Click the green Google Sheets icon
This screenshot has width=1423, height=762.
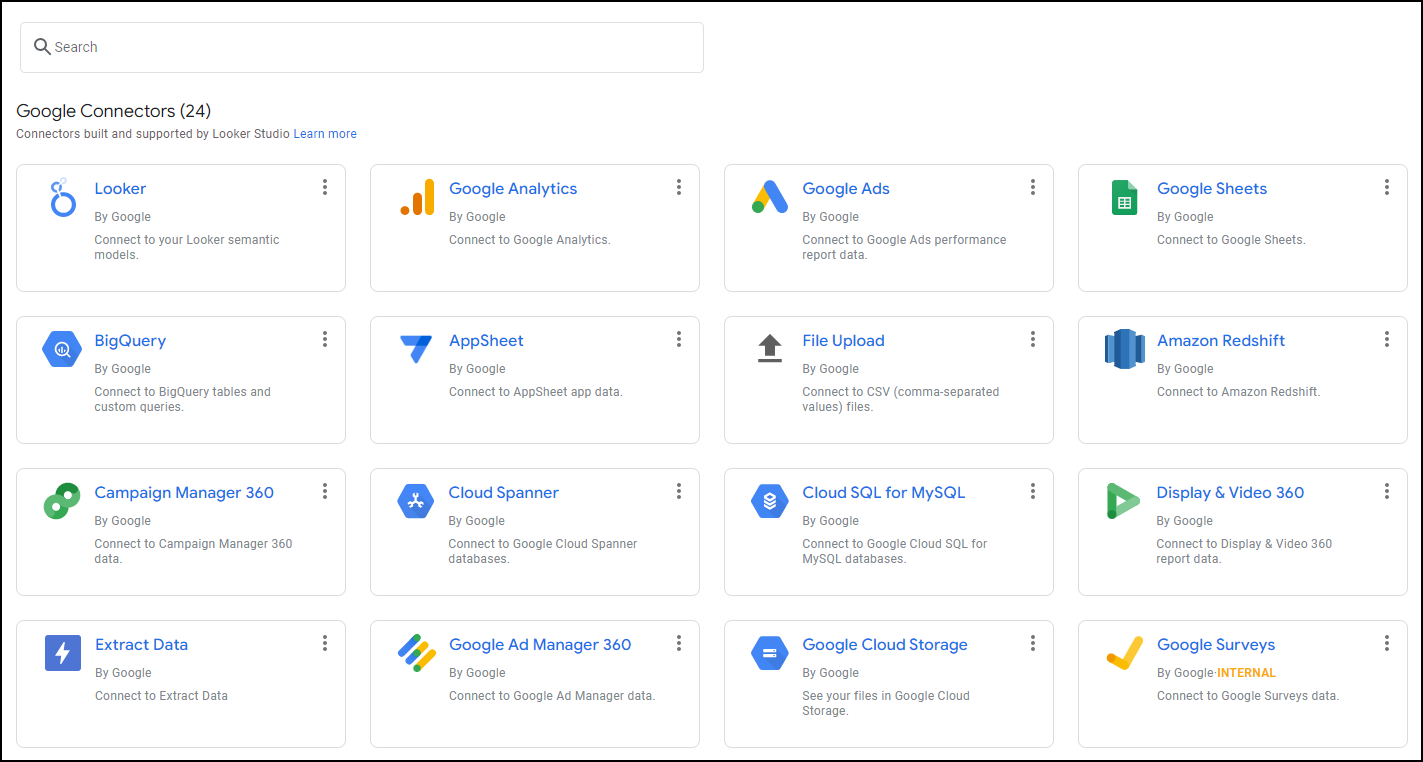coord(1125,197)
